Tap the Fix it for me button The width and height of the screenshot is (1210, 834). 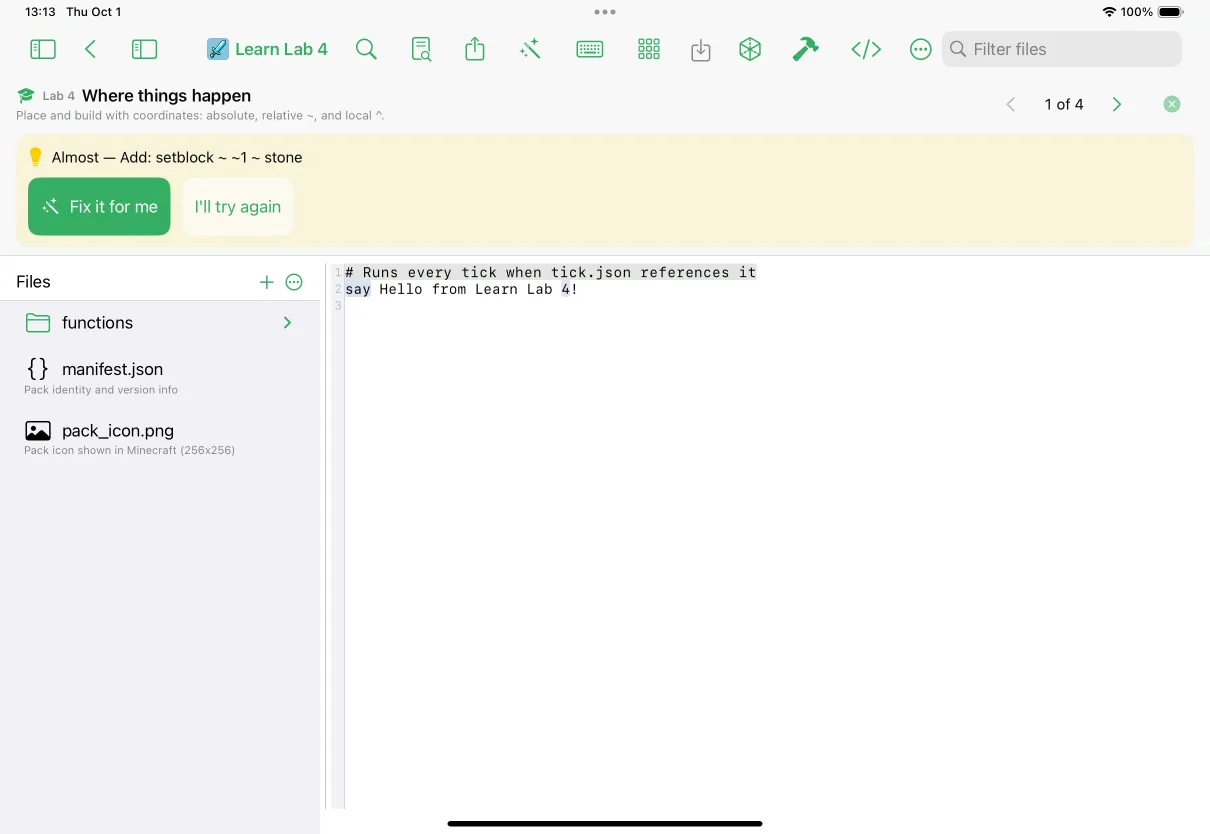(99, 207)
